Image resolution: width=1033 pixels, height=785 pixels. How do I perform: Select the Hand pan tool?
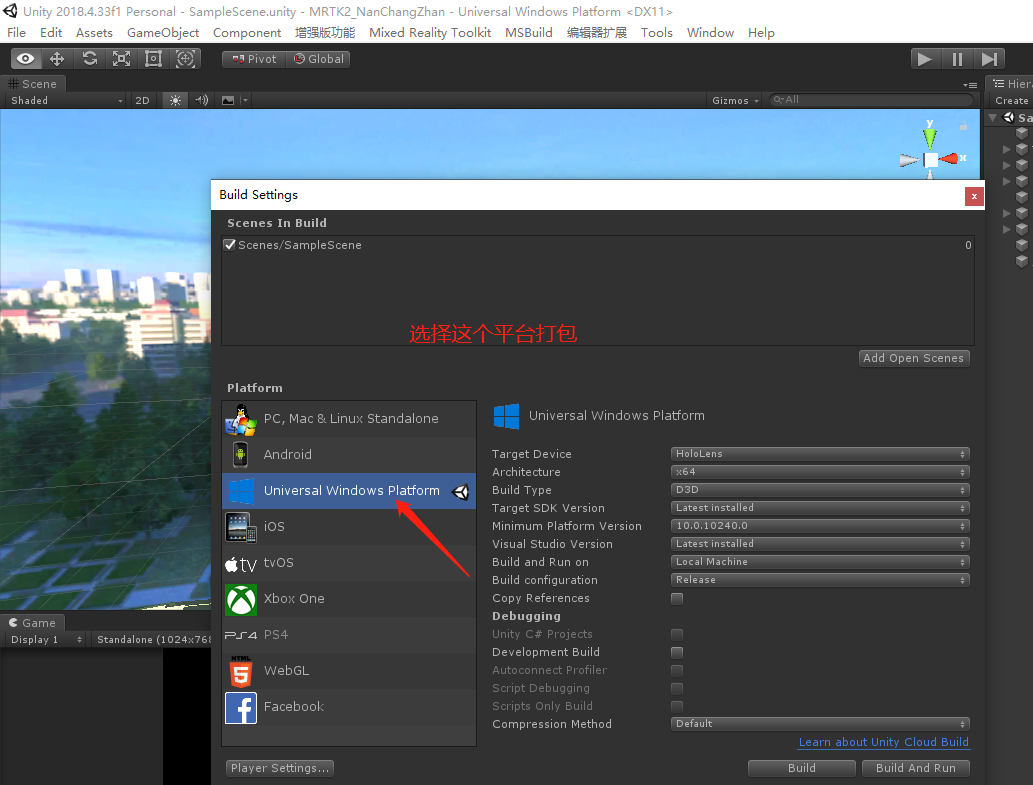(x=26, y=59)
